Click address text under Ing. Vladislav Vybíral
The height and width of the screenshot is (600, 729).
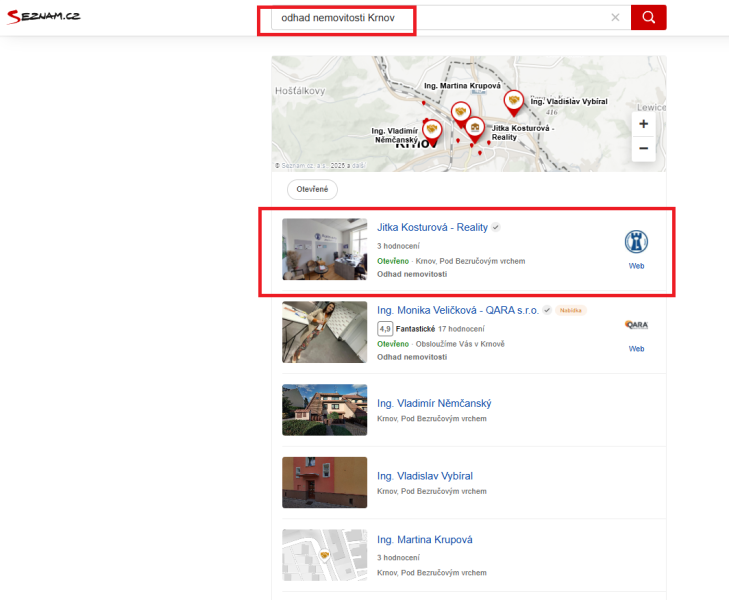pos(432,491)
